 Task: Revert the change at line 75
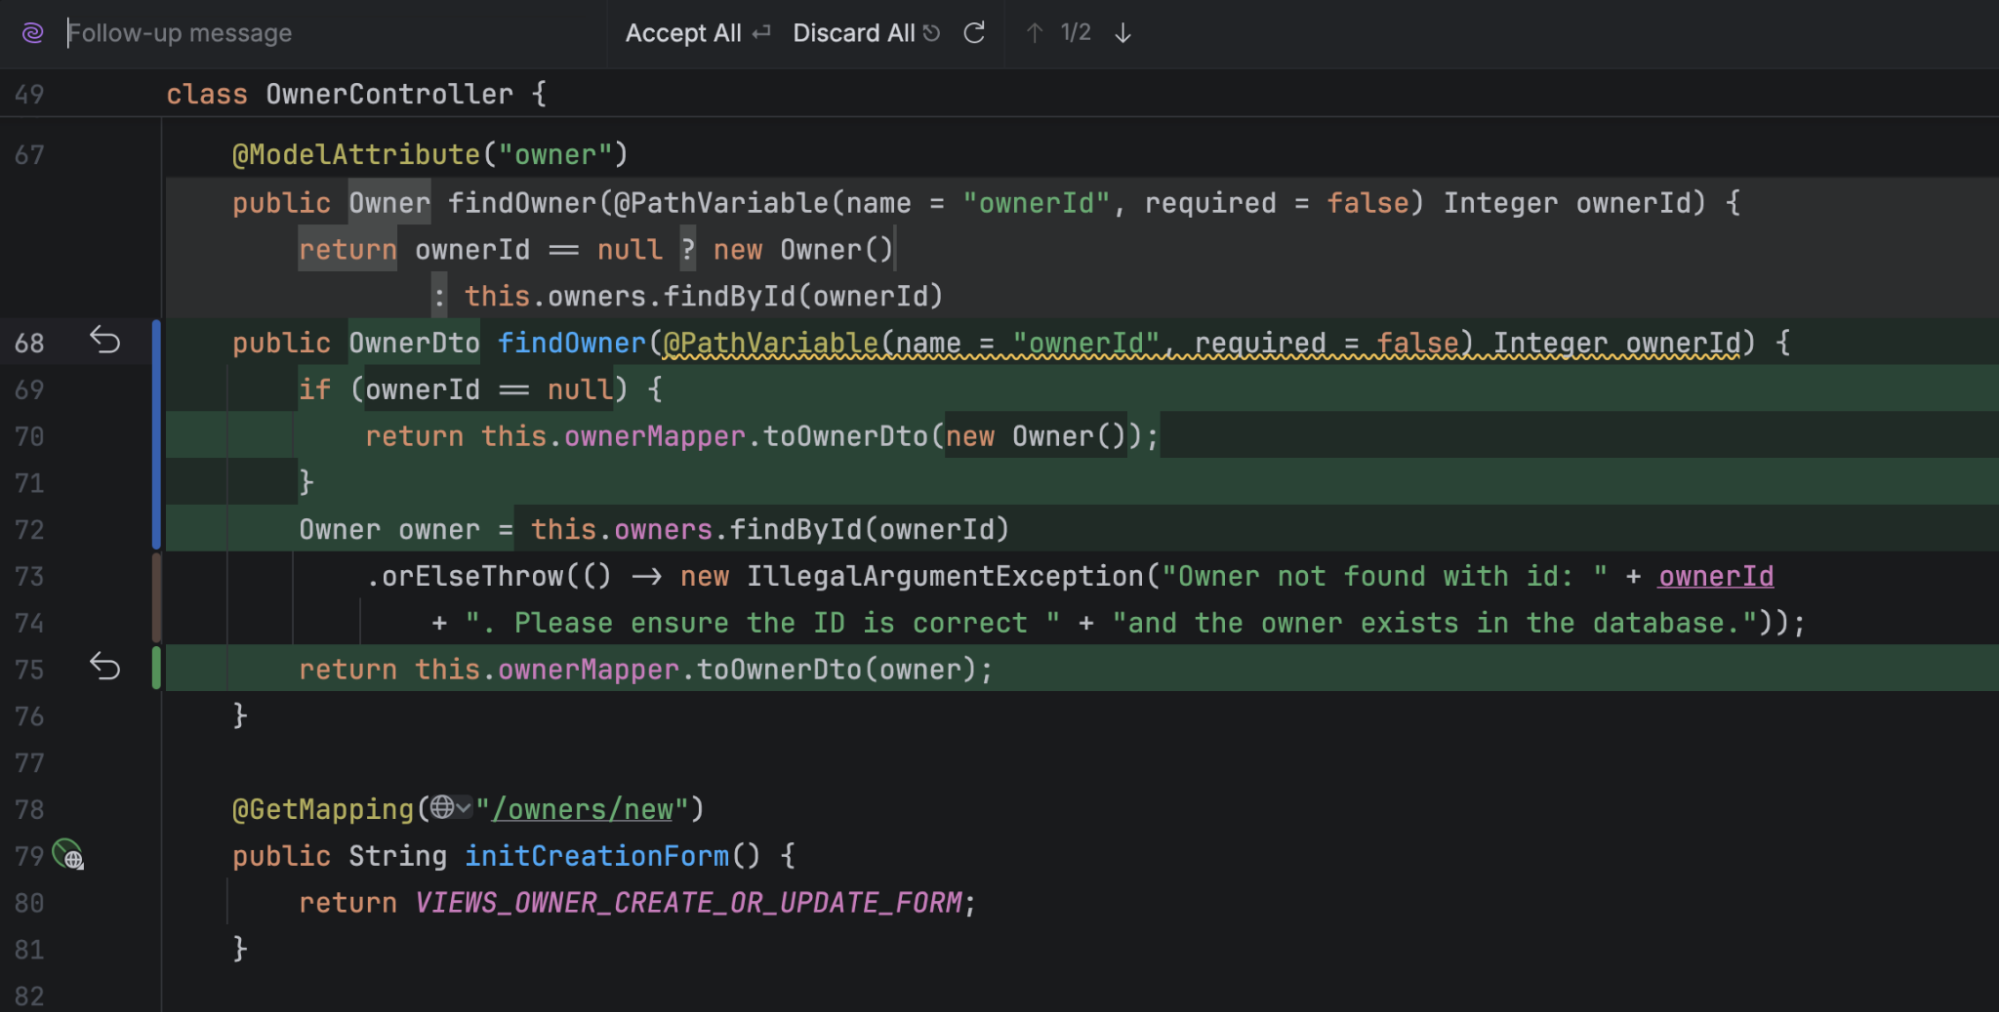click(x=105, y=667)
